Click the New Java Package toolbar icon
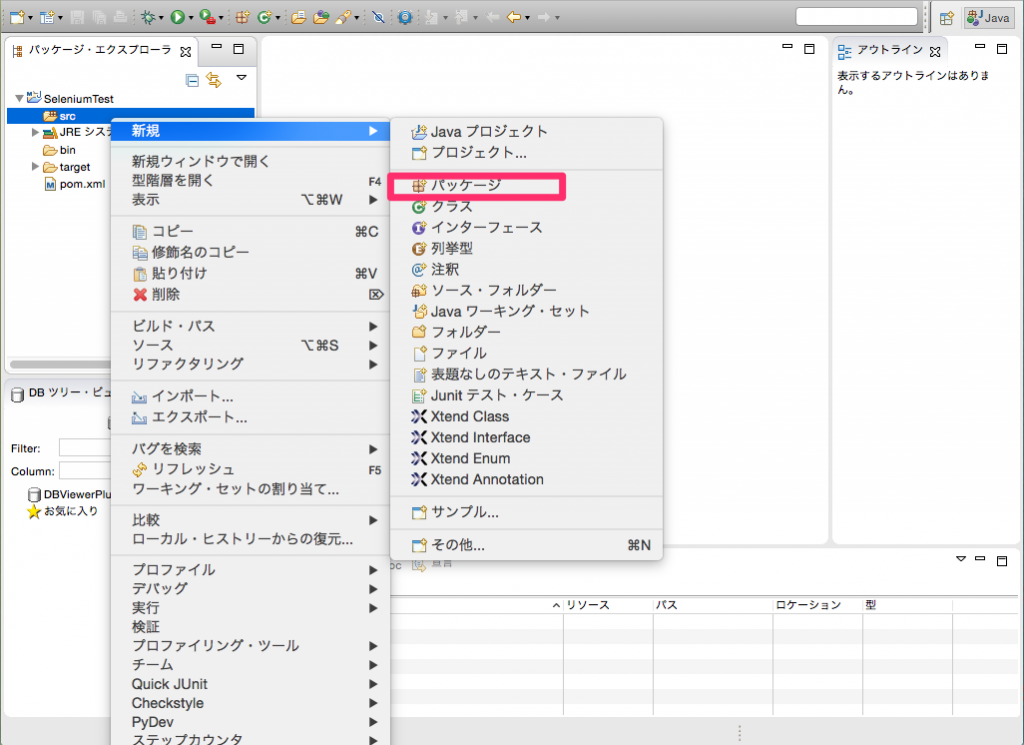This screenshot has width=1024, height=745. click(x=241, y=17)
